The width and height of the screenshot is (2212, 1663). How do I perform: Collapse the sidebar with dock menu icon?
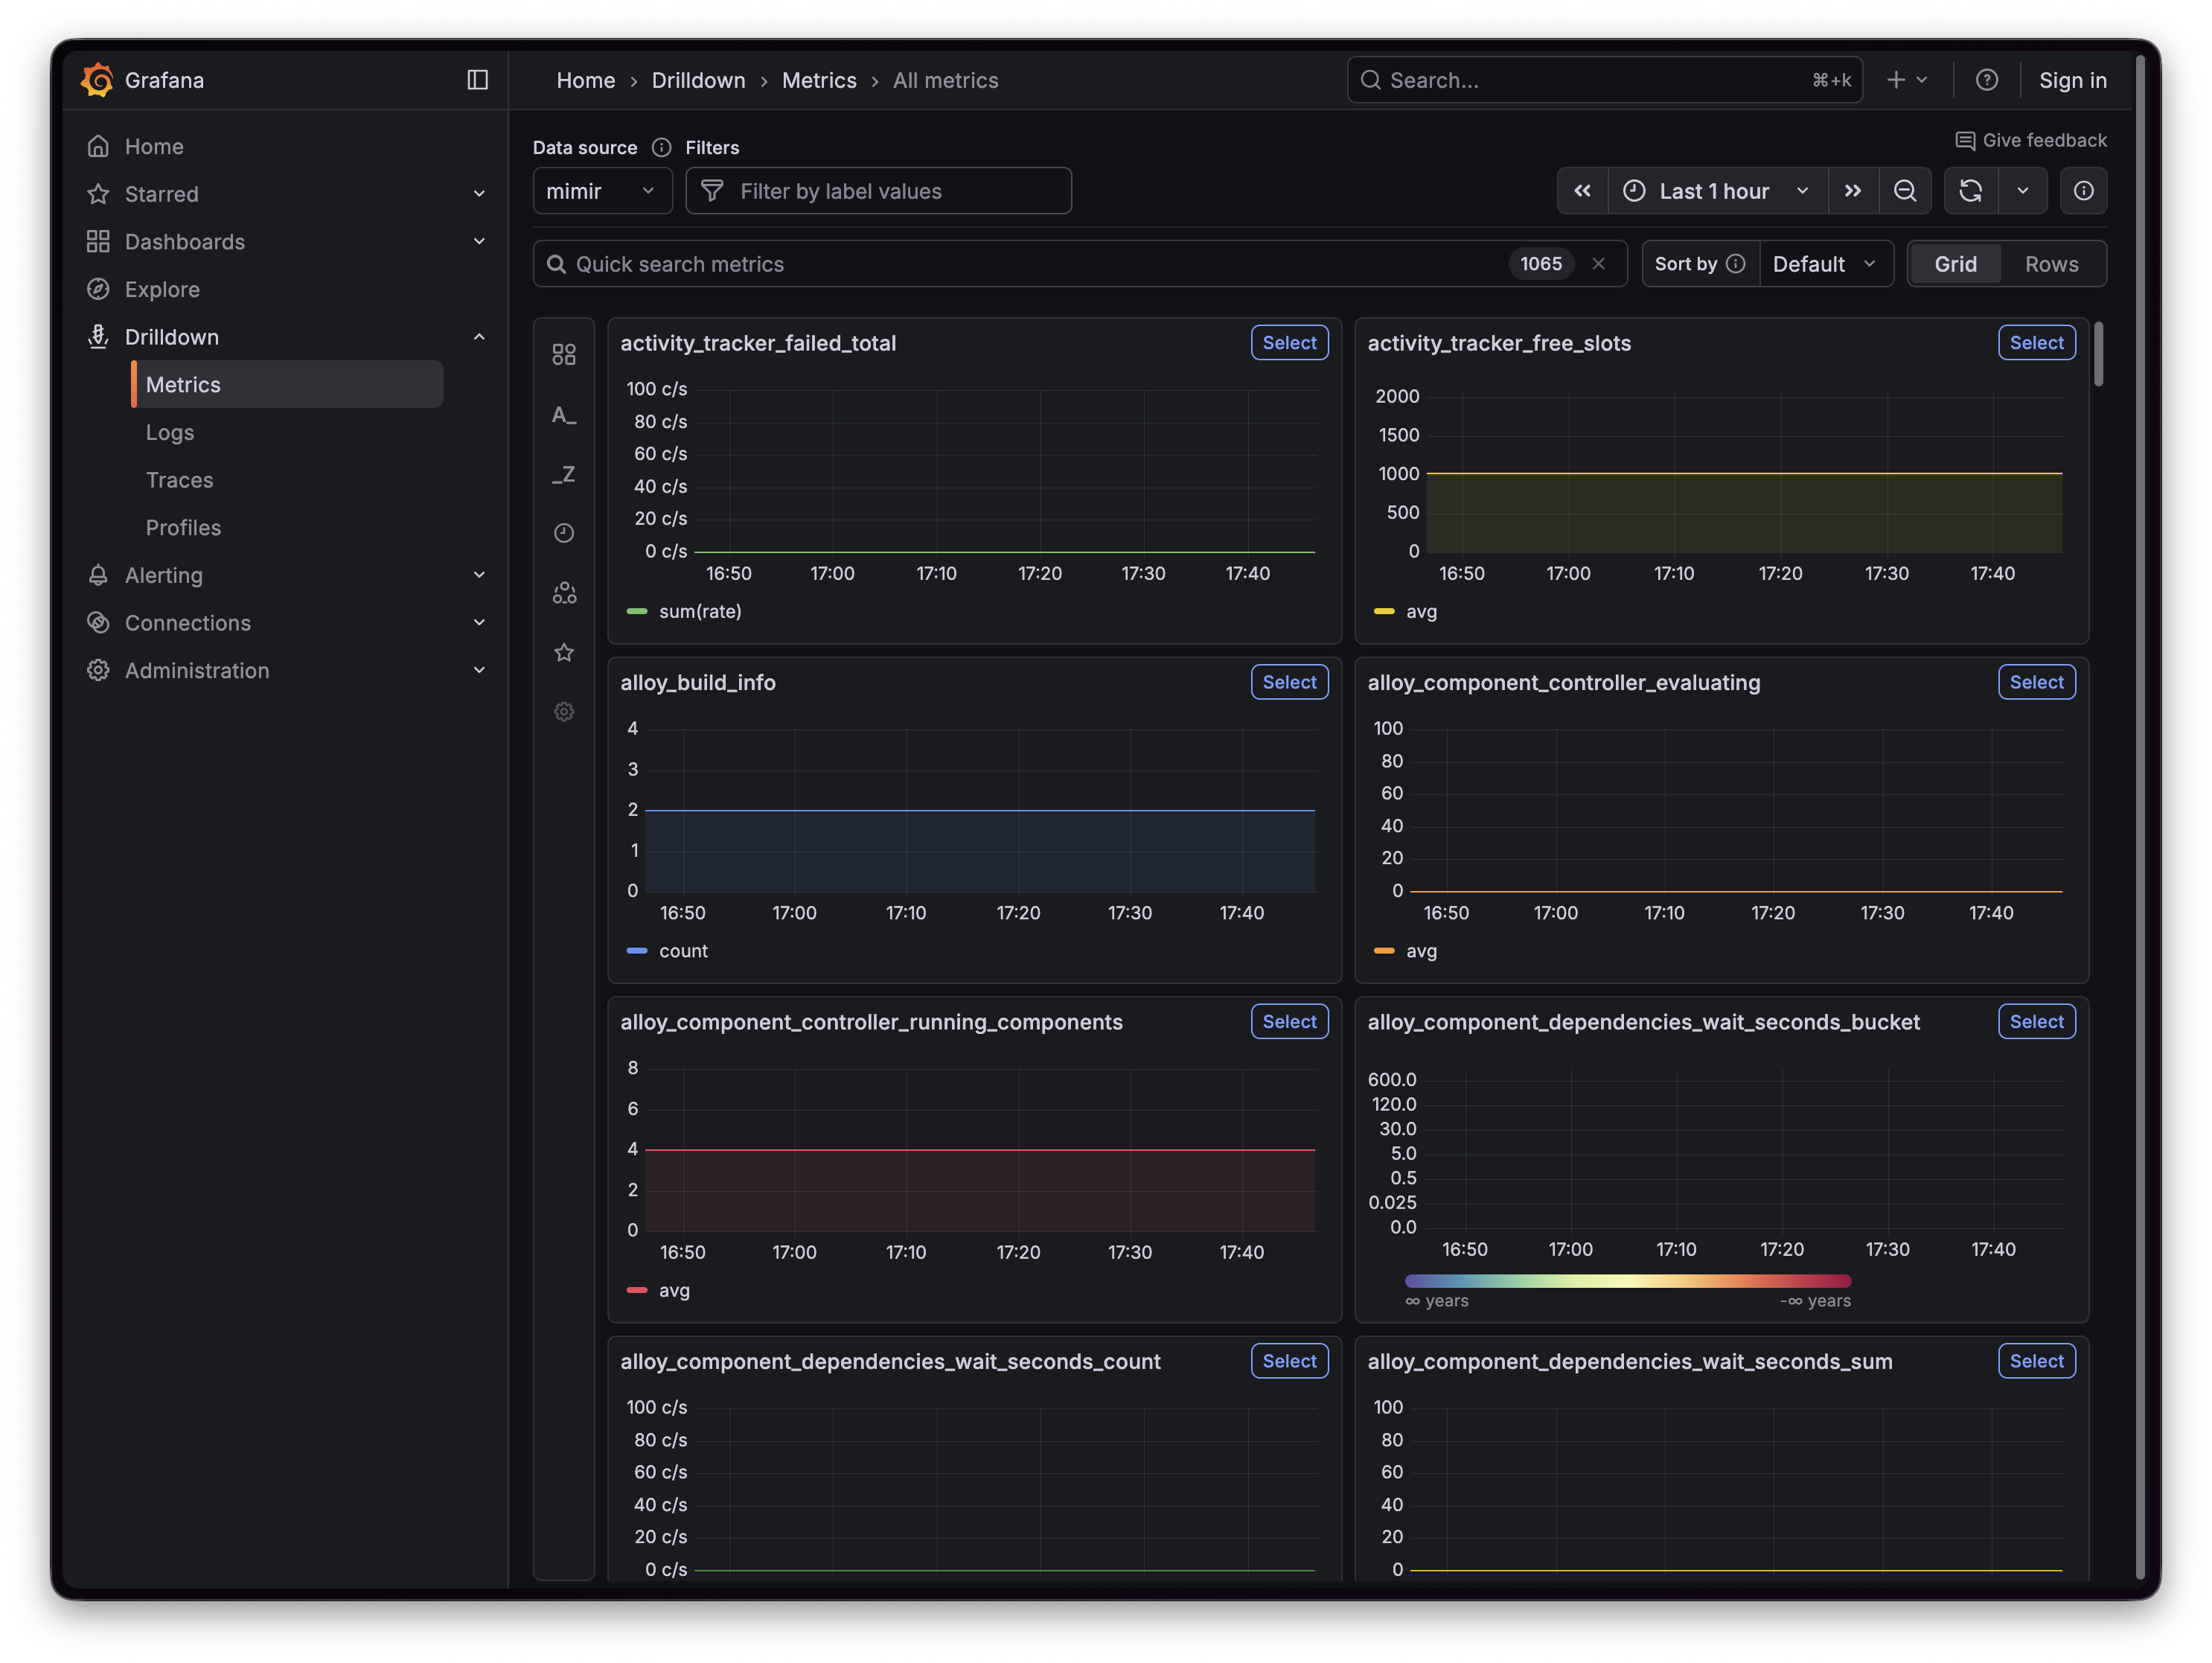tap(477, 80)
